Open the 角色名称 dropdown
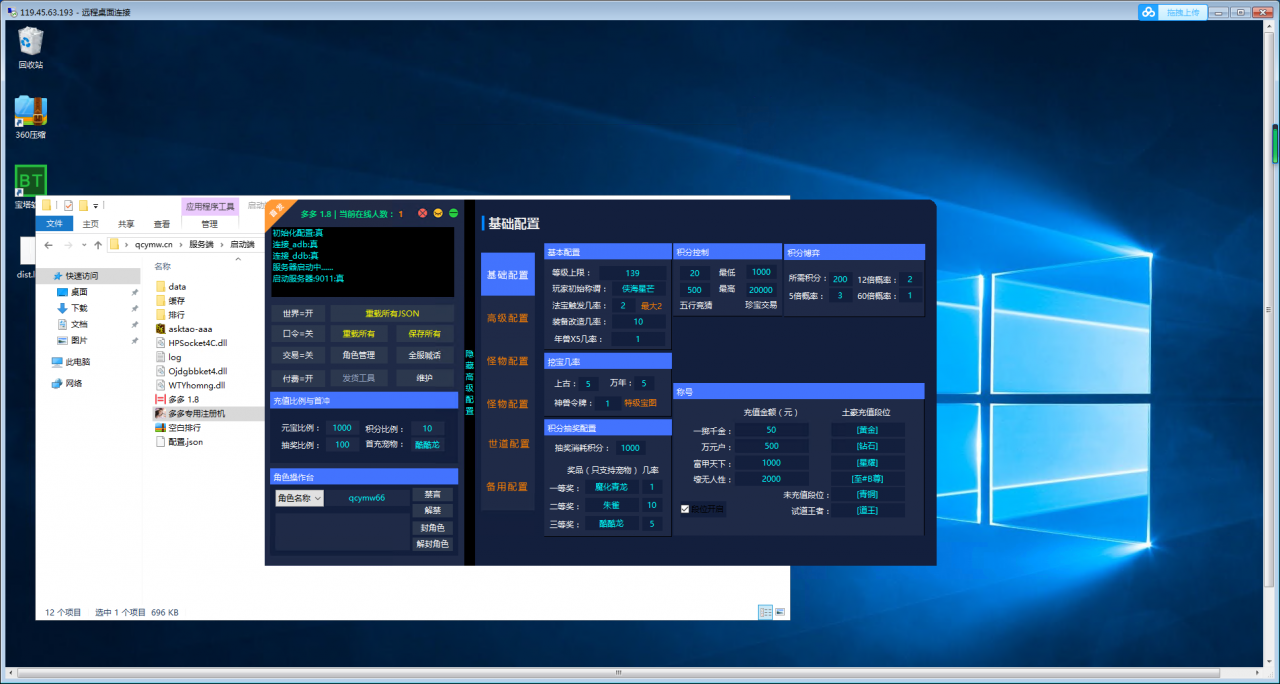 click(x=299, y=498)
